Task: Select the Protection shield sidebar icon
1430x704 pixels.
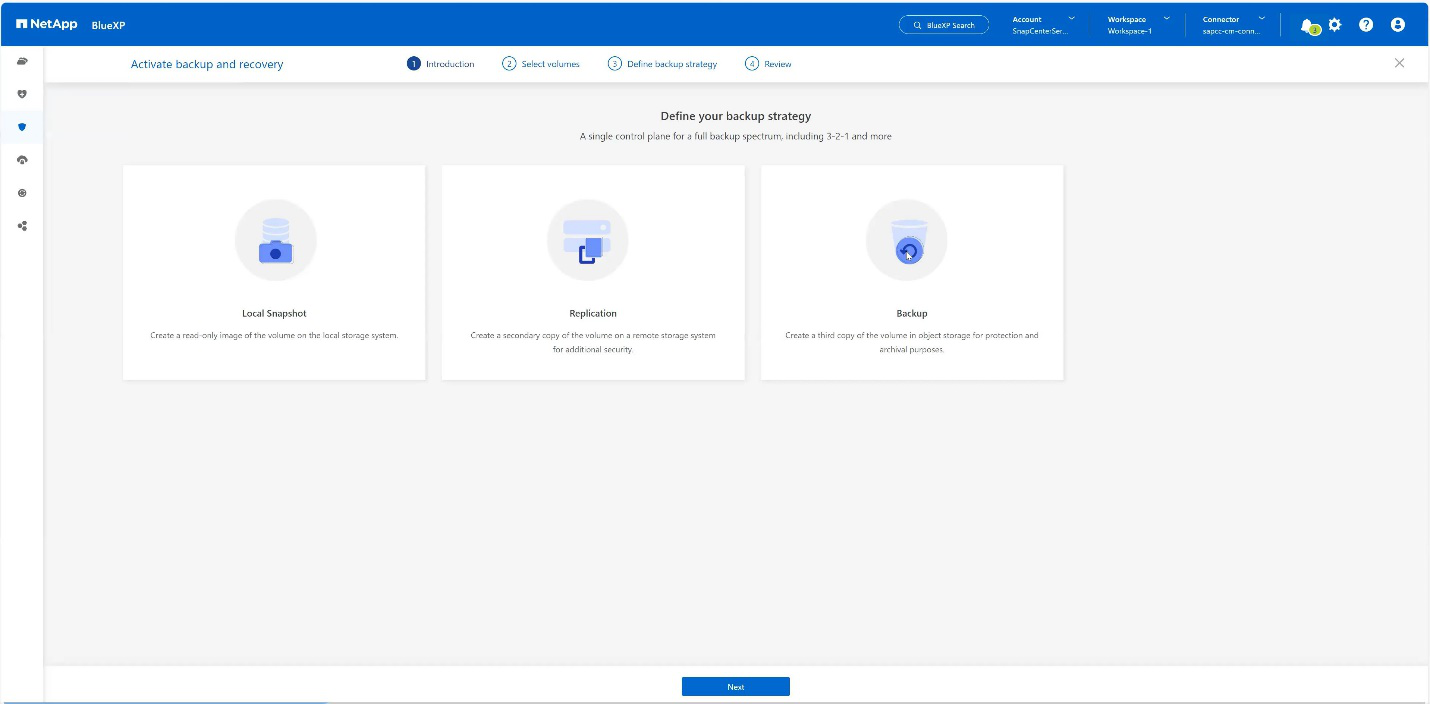Action: 22,127
